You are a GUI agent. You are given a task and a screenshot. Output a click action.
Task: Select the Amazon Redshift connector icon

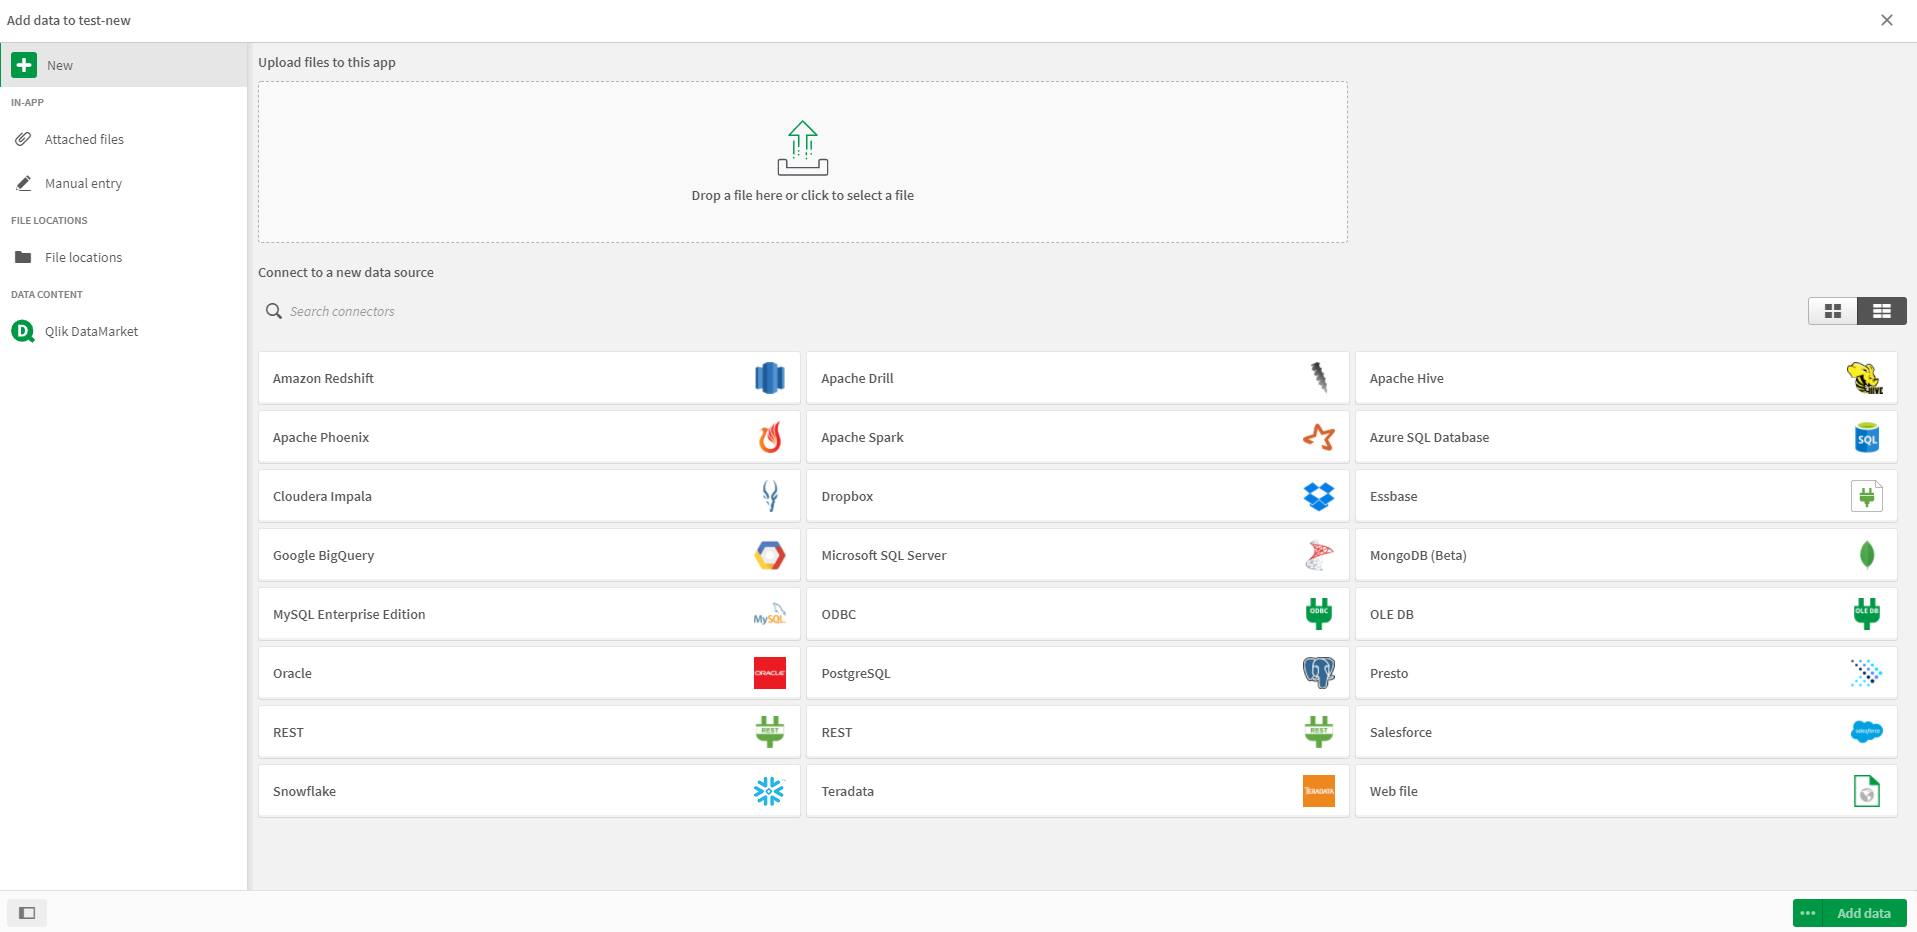[768, 378]
